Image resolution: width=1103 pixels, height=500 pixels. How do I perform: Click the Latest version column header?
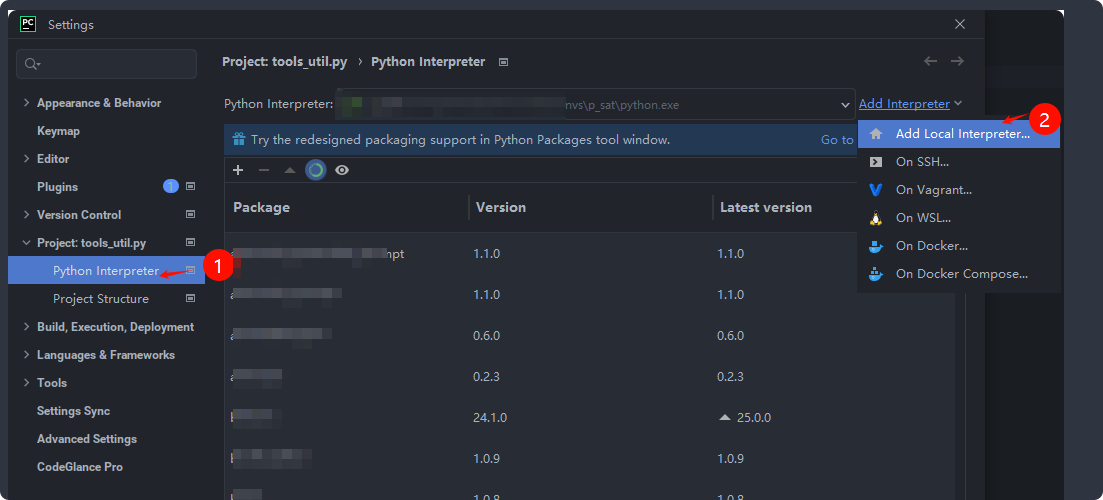(765, 207)
